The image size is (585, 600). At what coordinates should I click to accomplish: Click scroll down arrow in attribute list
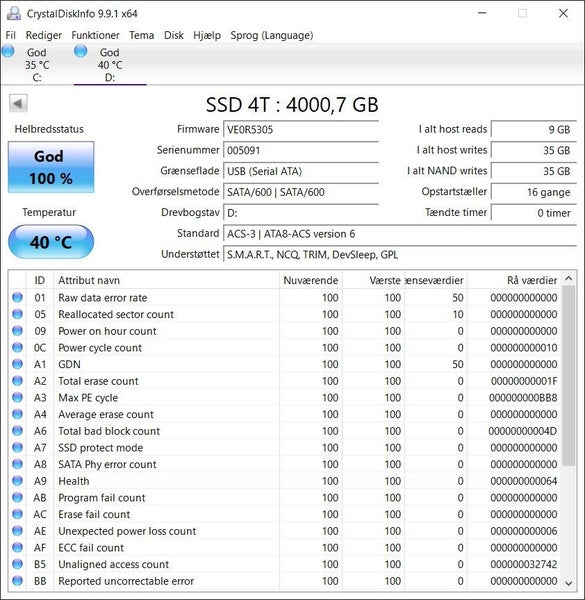[569, 583]
